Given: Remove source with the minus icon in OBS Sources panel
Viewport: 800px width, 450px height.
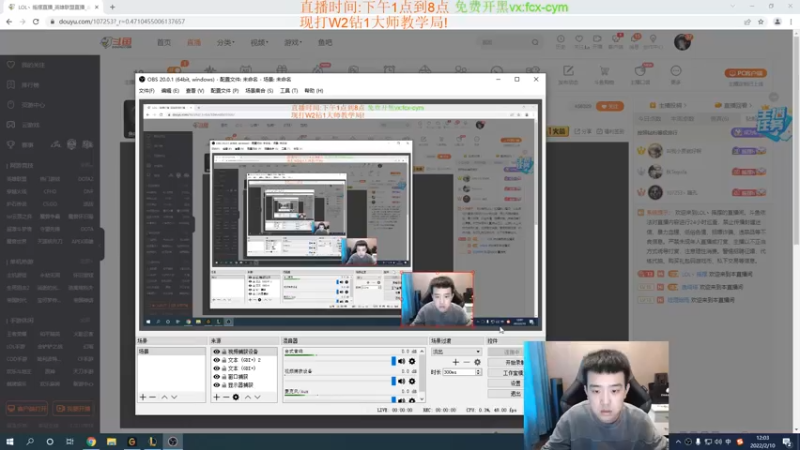Looking at the screenshot, I should click(x=226, y=397).
